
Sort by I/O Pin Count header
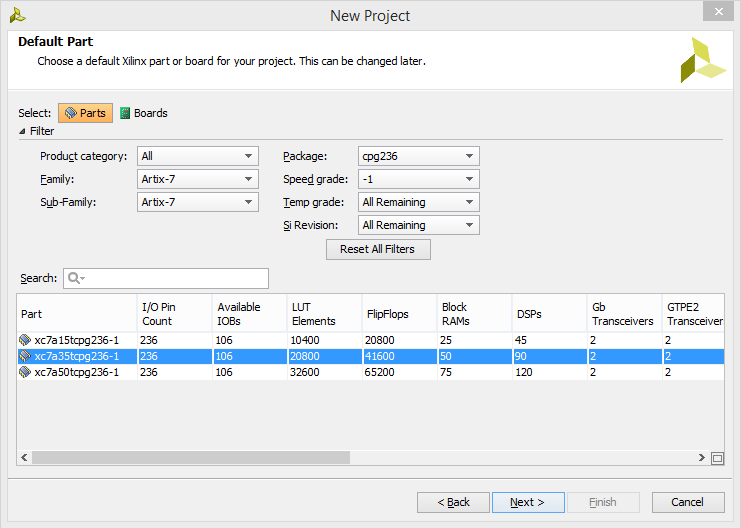pos(174,314)
